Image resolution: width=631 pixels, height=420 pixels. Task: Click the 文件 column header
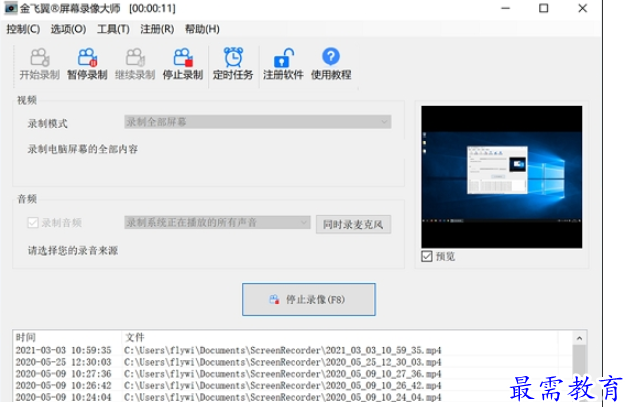tap(134, 337)
